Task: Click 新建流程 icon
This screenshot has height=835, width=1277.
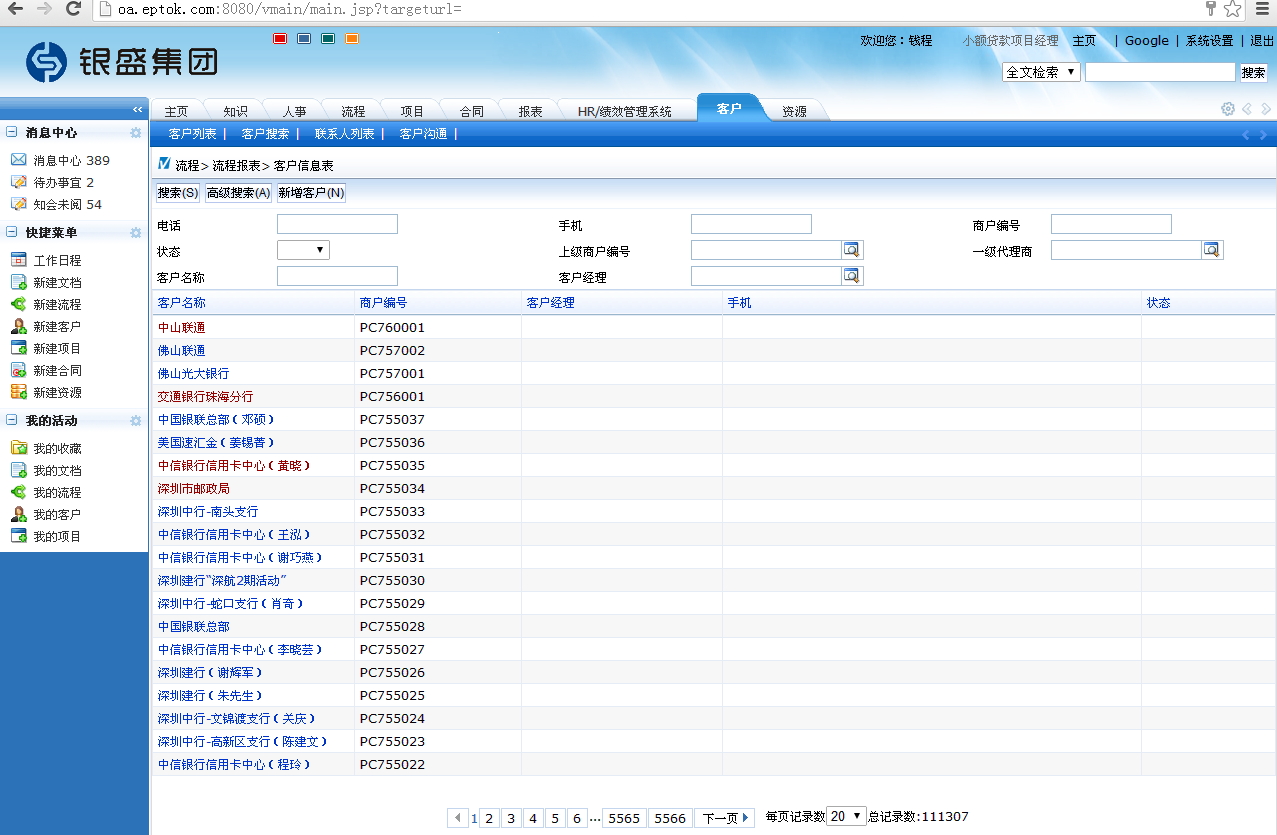Action: pos(18,304)
